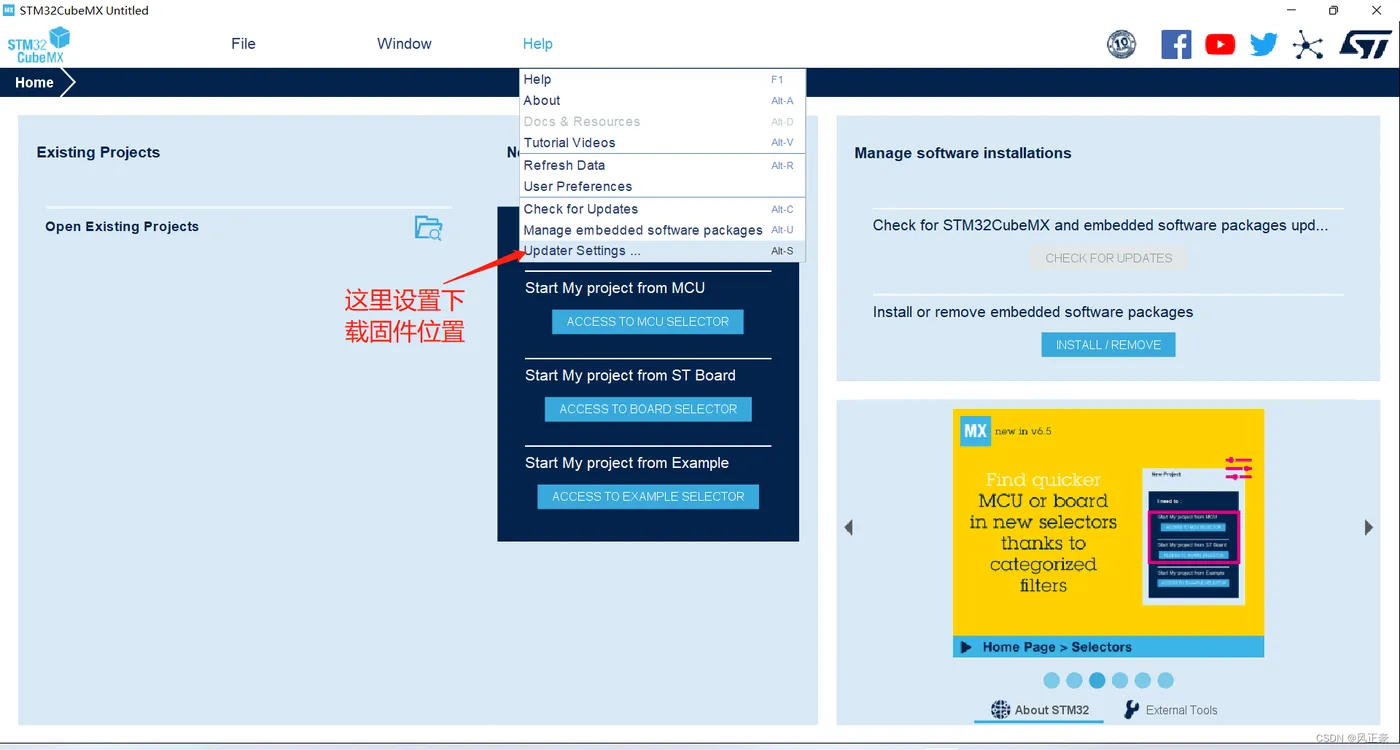Click the Home breadcrumb
Screen dimensions: 1400x750
pyautogui.click(x=34, y=83)
